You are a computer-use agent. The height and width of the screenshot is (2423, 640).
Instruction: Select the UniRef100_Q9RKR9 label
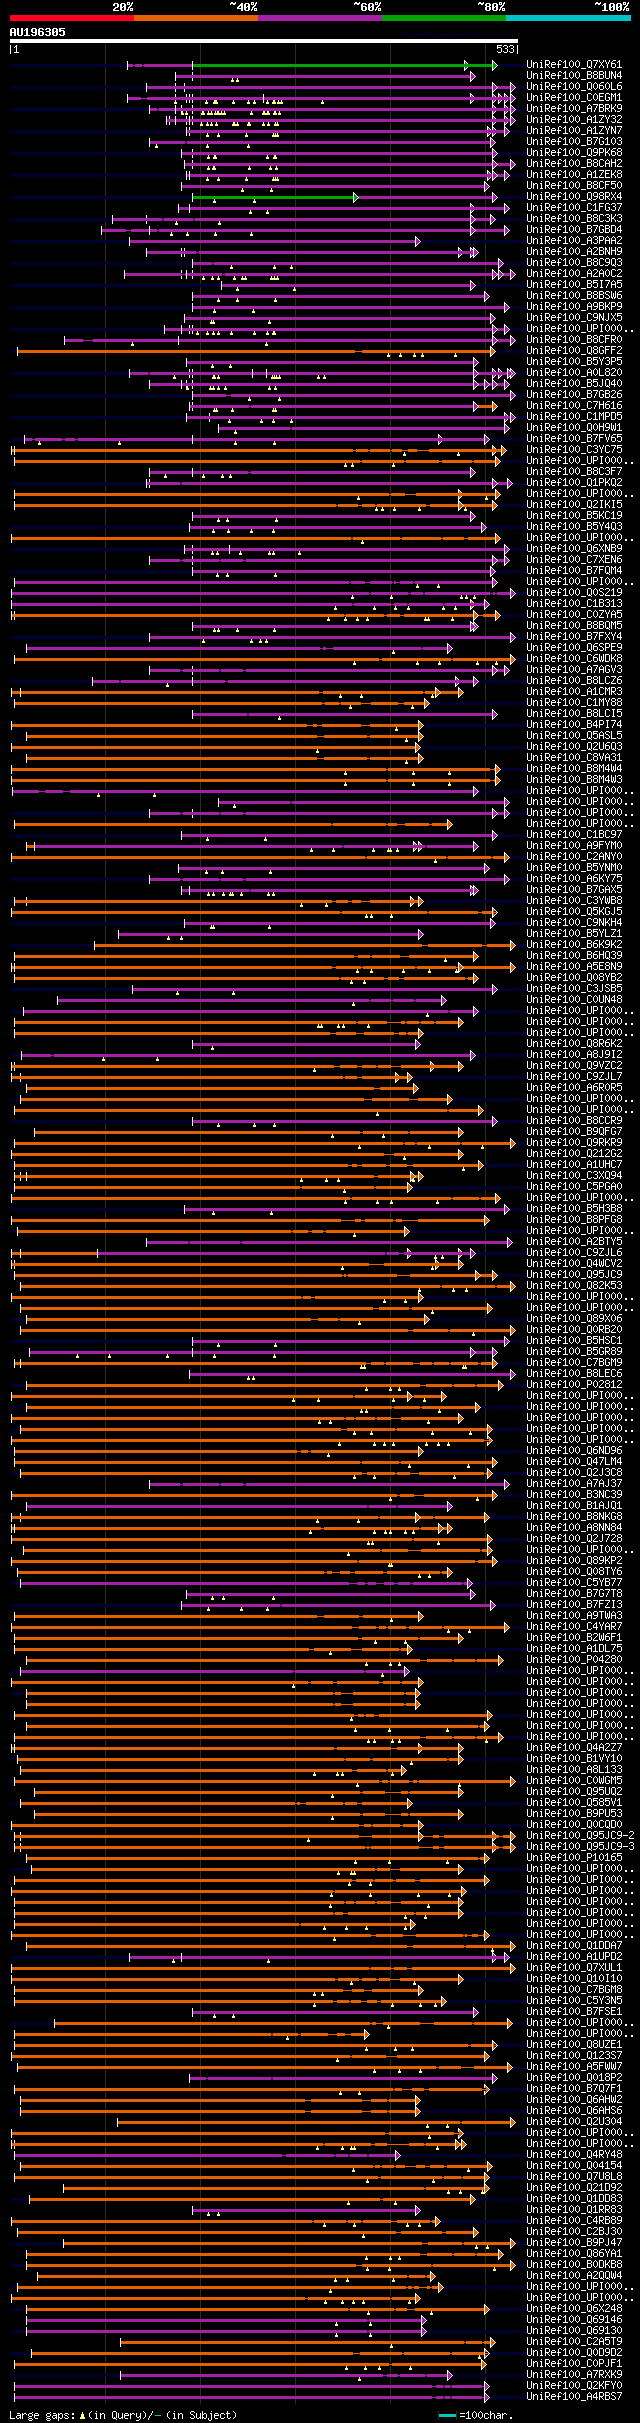click(x=574, y=1143)
